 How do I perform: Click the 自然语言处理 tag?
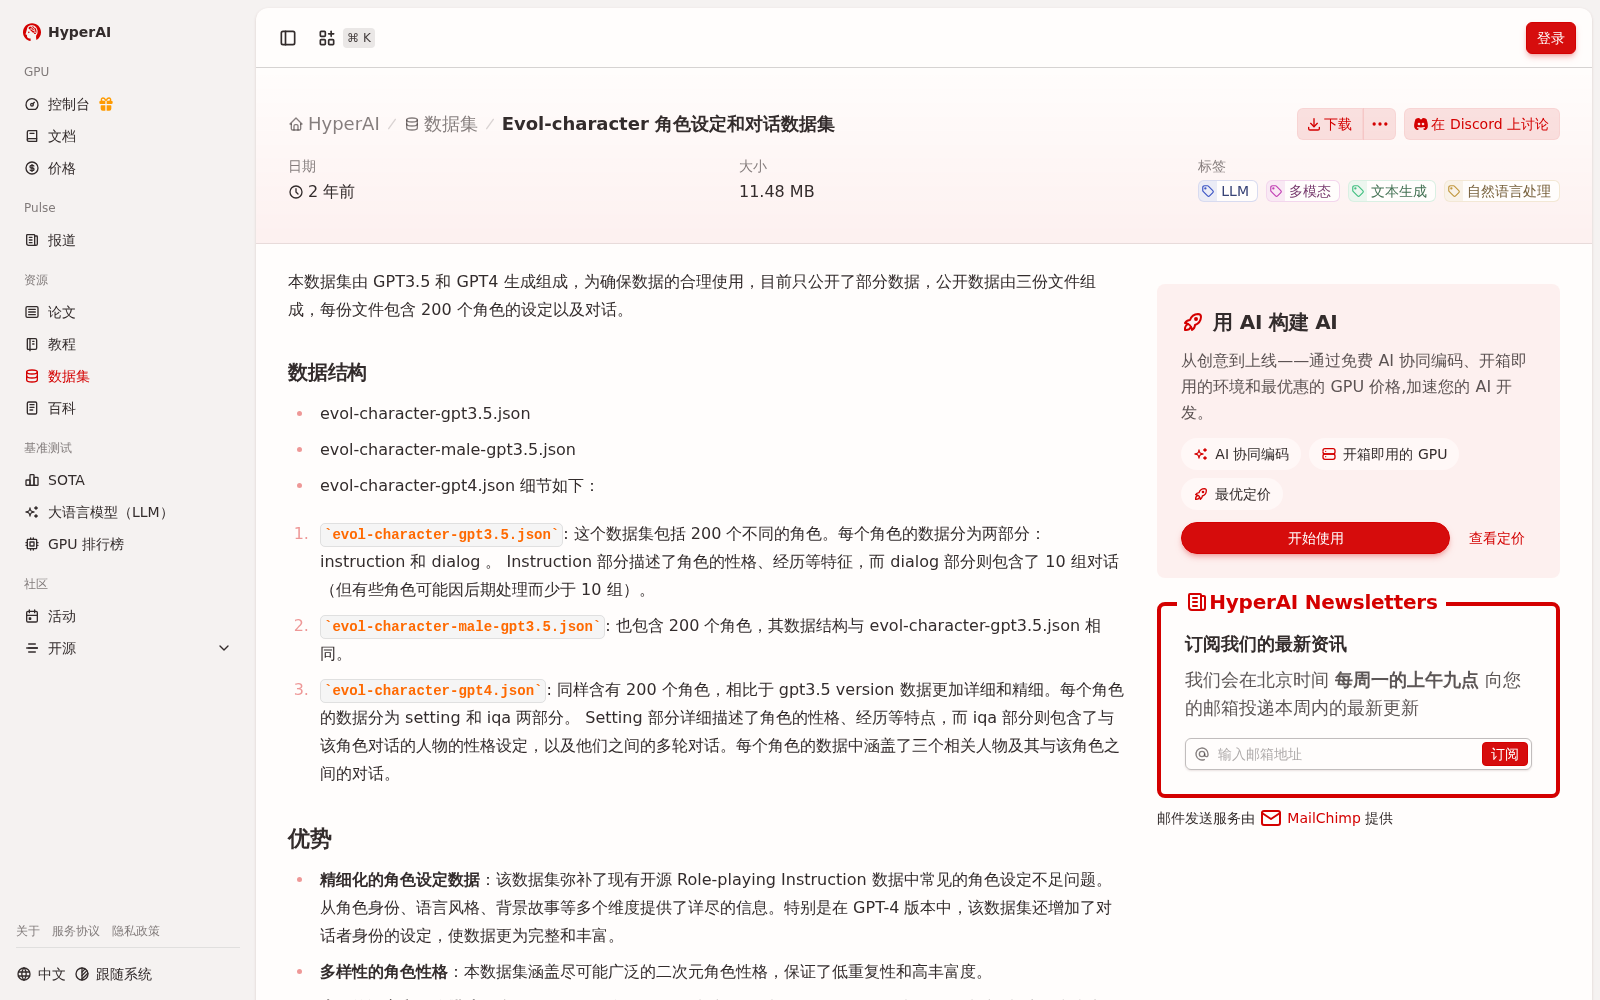coord(1501,191)
